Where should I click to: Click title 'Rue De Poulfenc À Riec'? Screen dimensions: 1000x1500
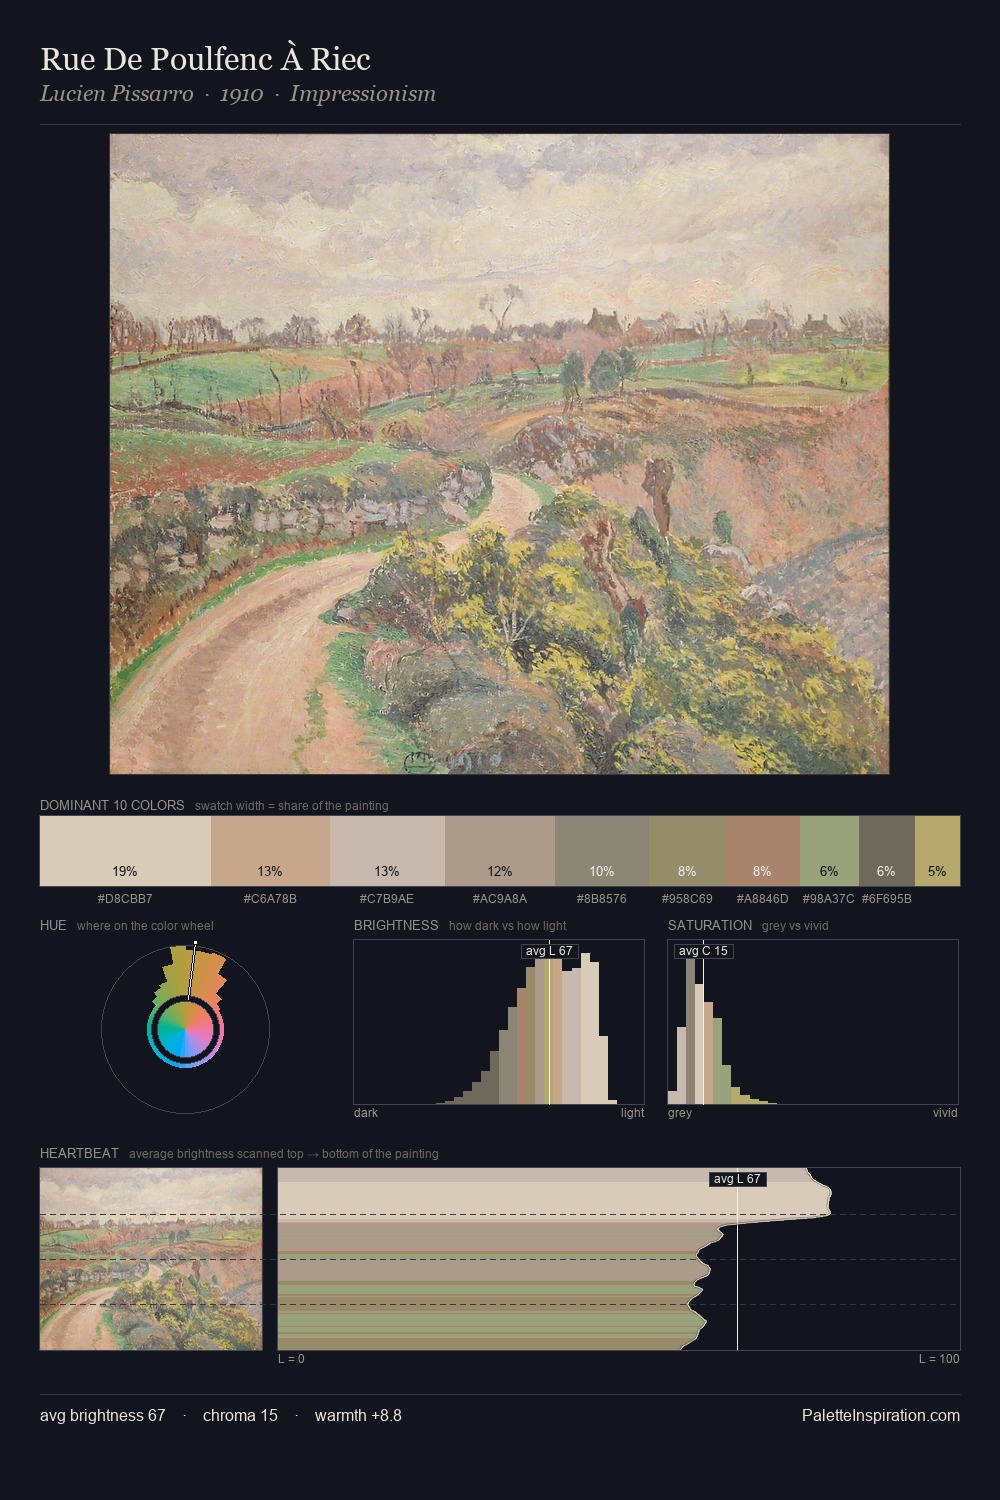(205, 59)
